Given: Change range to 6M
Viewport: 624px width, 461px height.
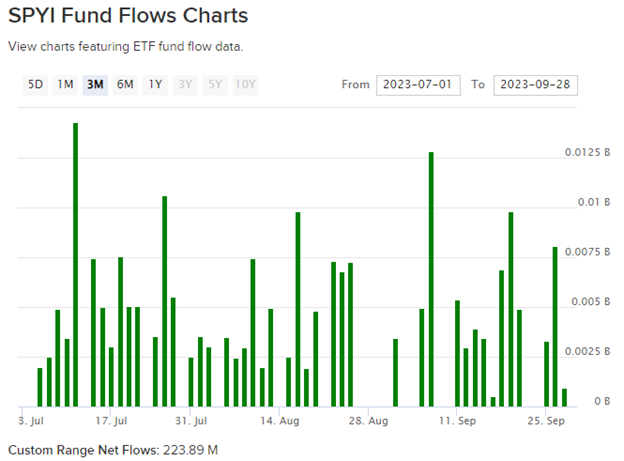Looking at the screenshot, I should 125,85.
